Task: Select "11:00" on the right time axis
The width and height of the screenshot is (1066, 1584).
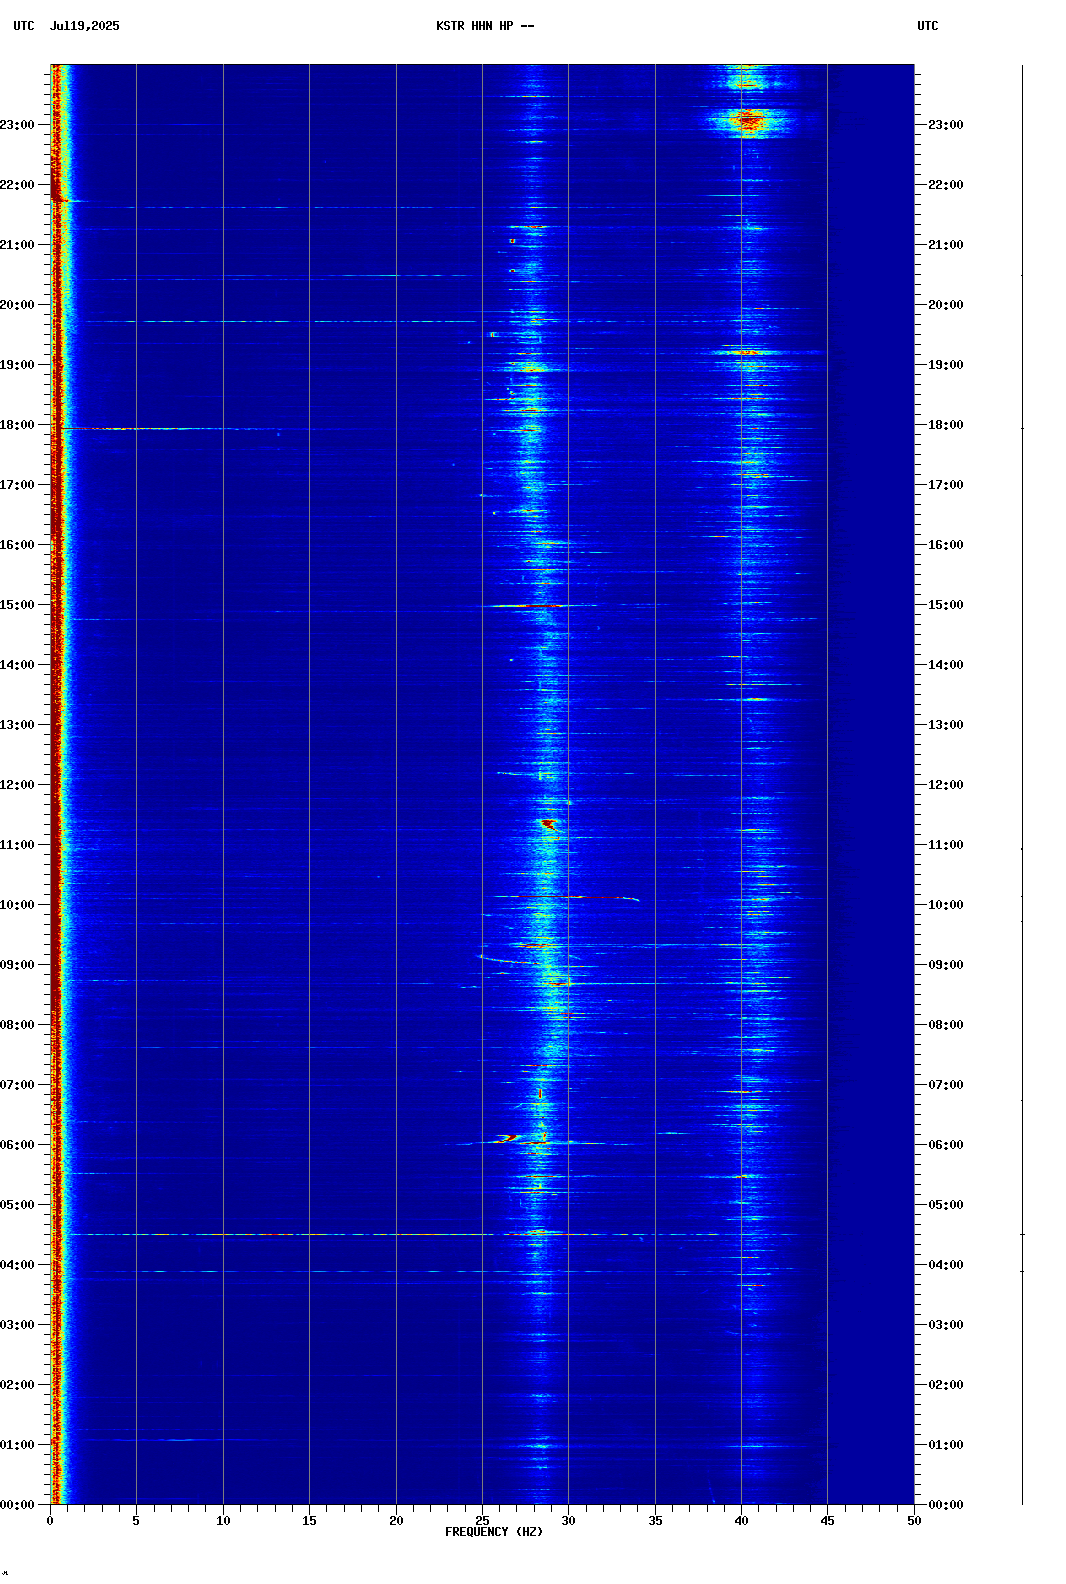Action: click(946, 845)
